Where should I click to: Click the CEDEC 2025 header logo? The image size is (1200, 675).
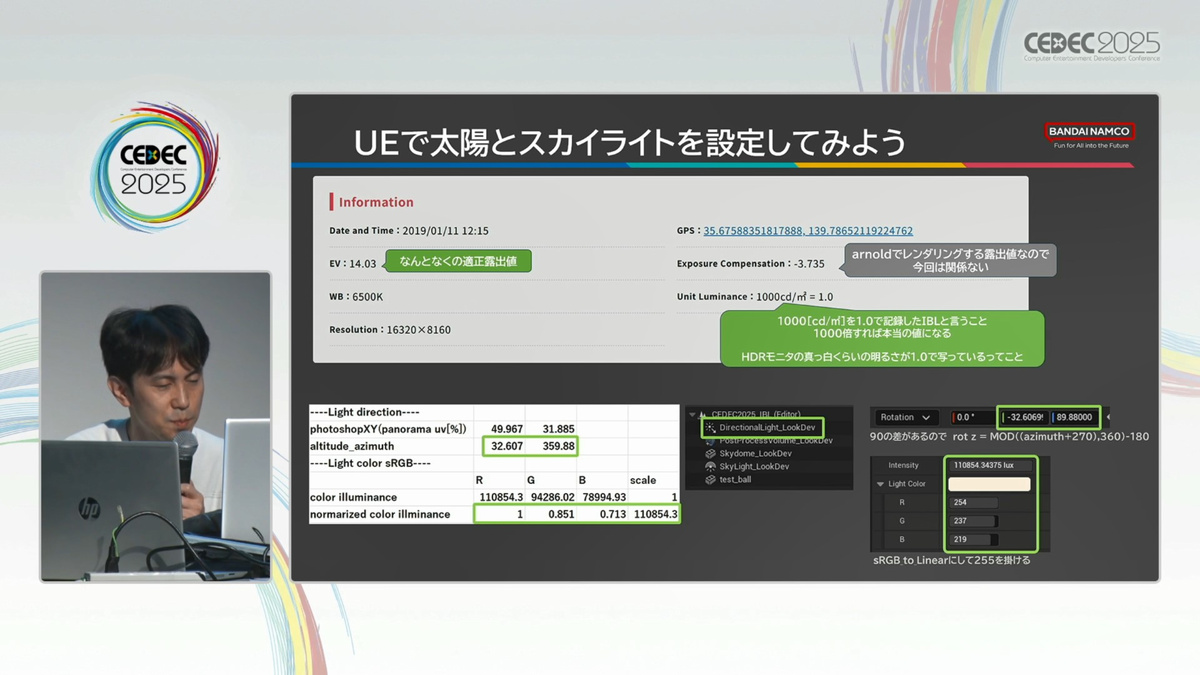point(1092,45)
